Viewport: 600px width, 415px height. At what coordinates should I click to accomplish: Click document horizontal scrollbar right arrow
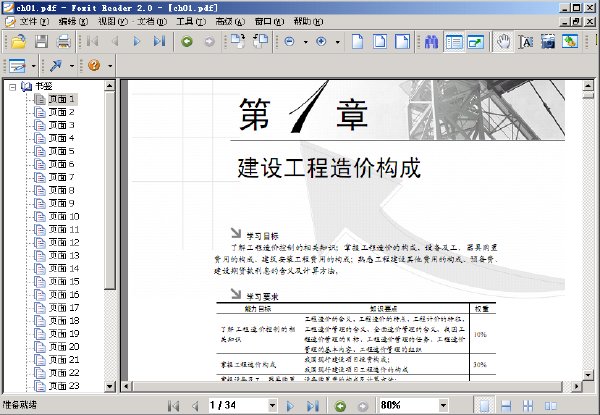(576, 386)
